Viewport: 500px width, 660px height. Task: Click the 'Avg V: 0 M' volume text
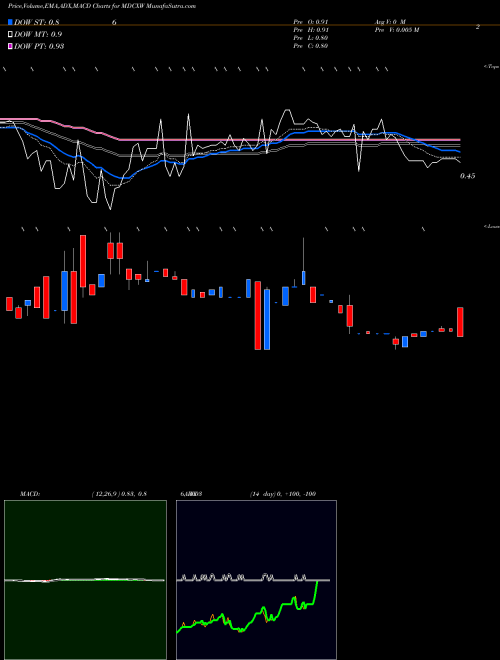(390, 22)
